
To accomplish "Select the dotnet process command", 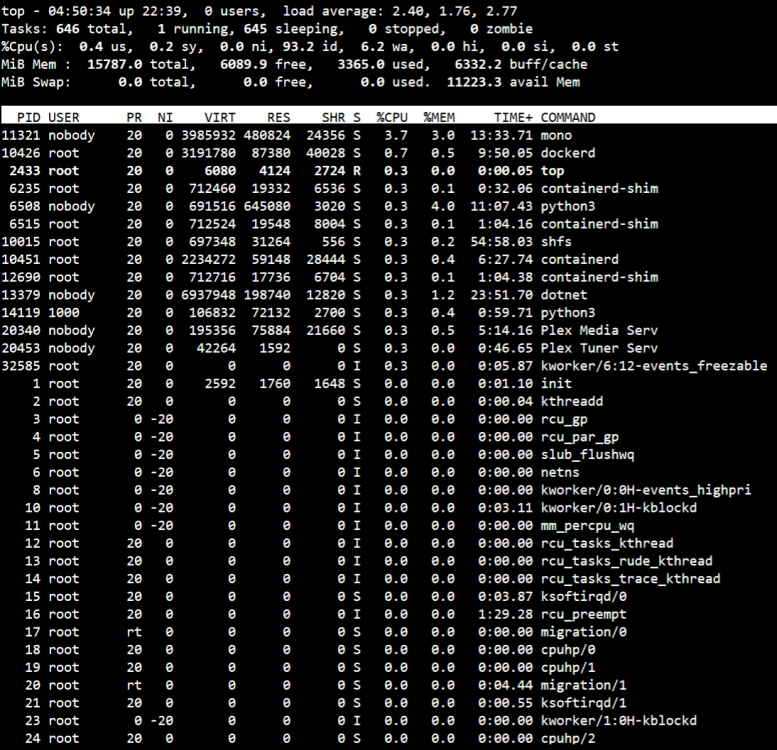I will click(x=564, y=295).
